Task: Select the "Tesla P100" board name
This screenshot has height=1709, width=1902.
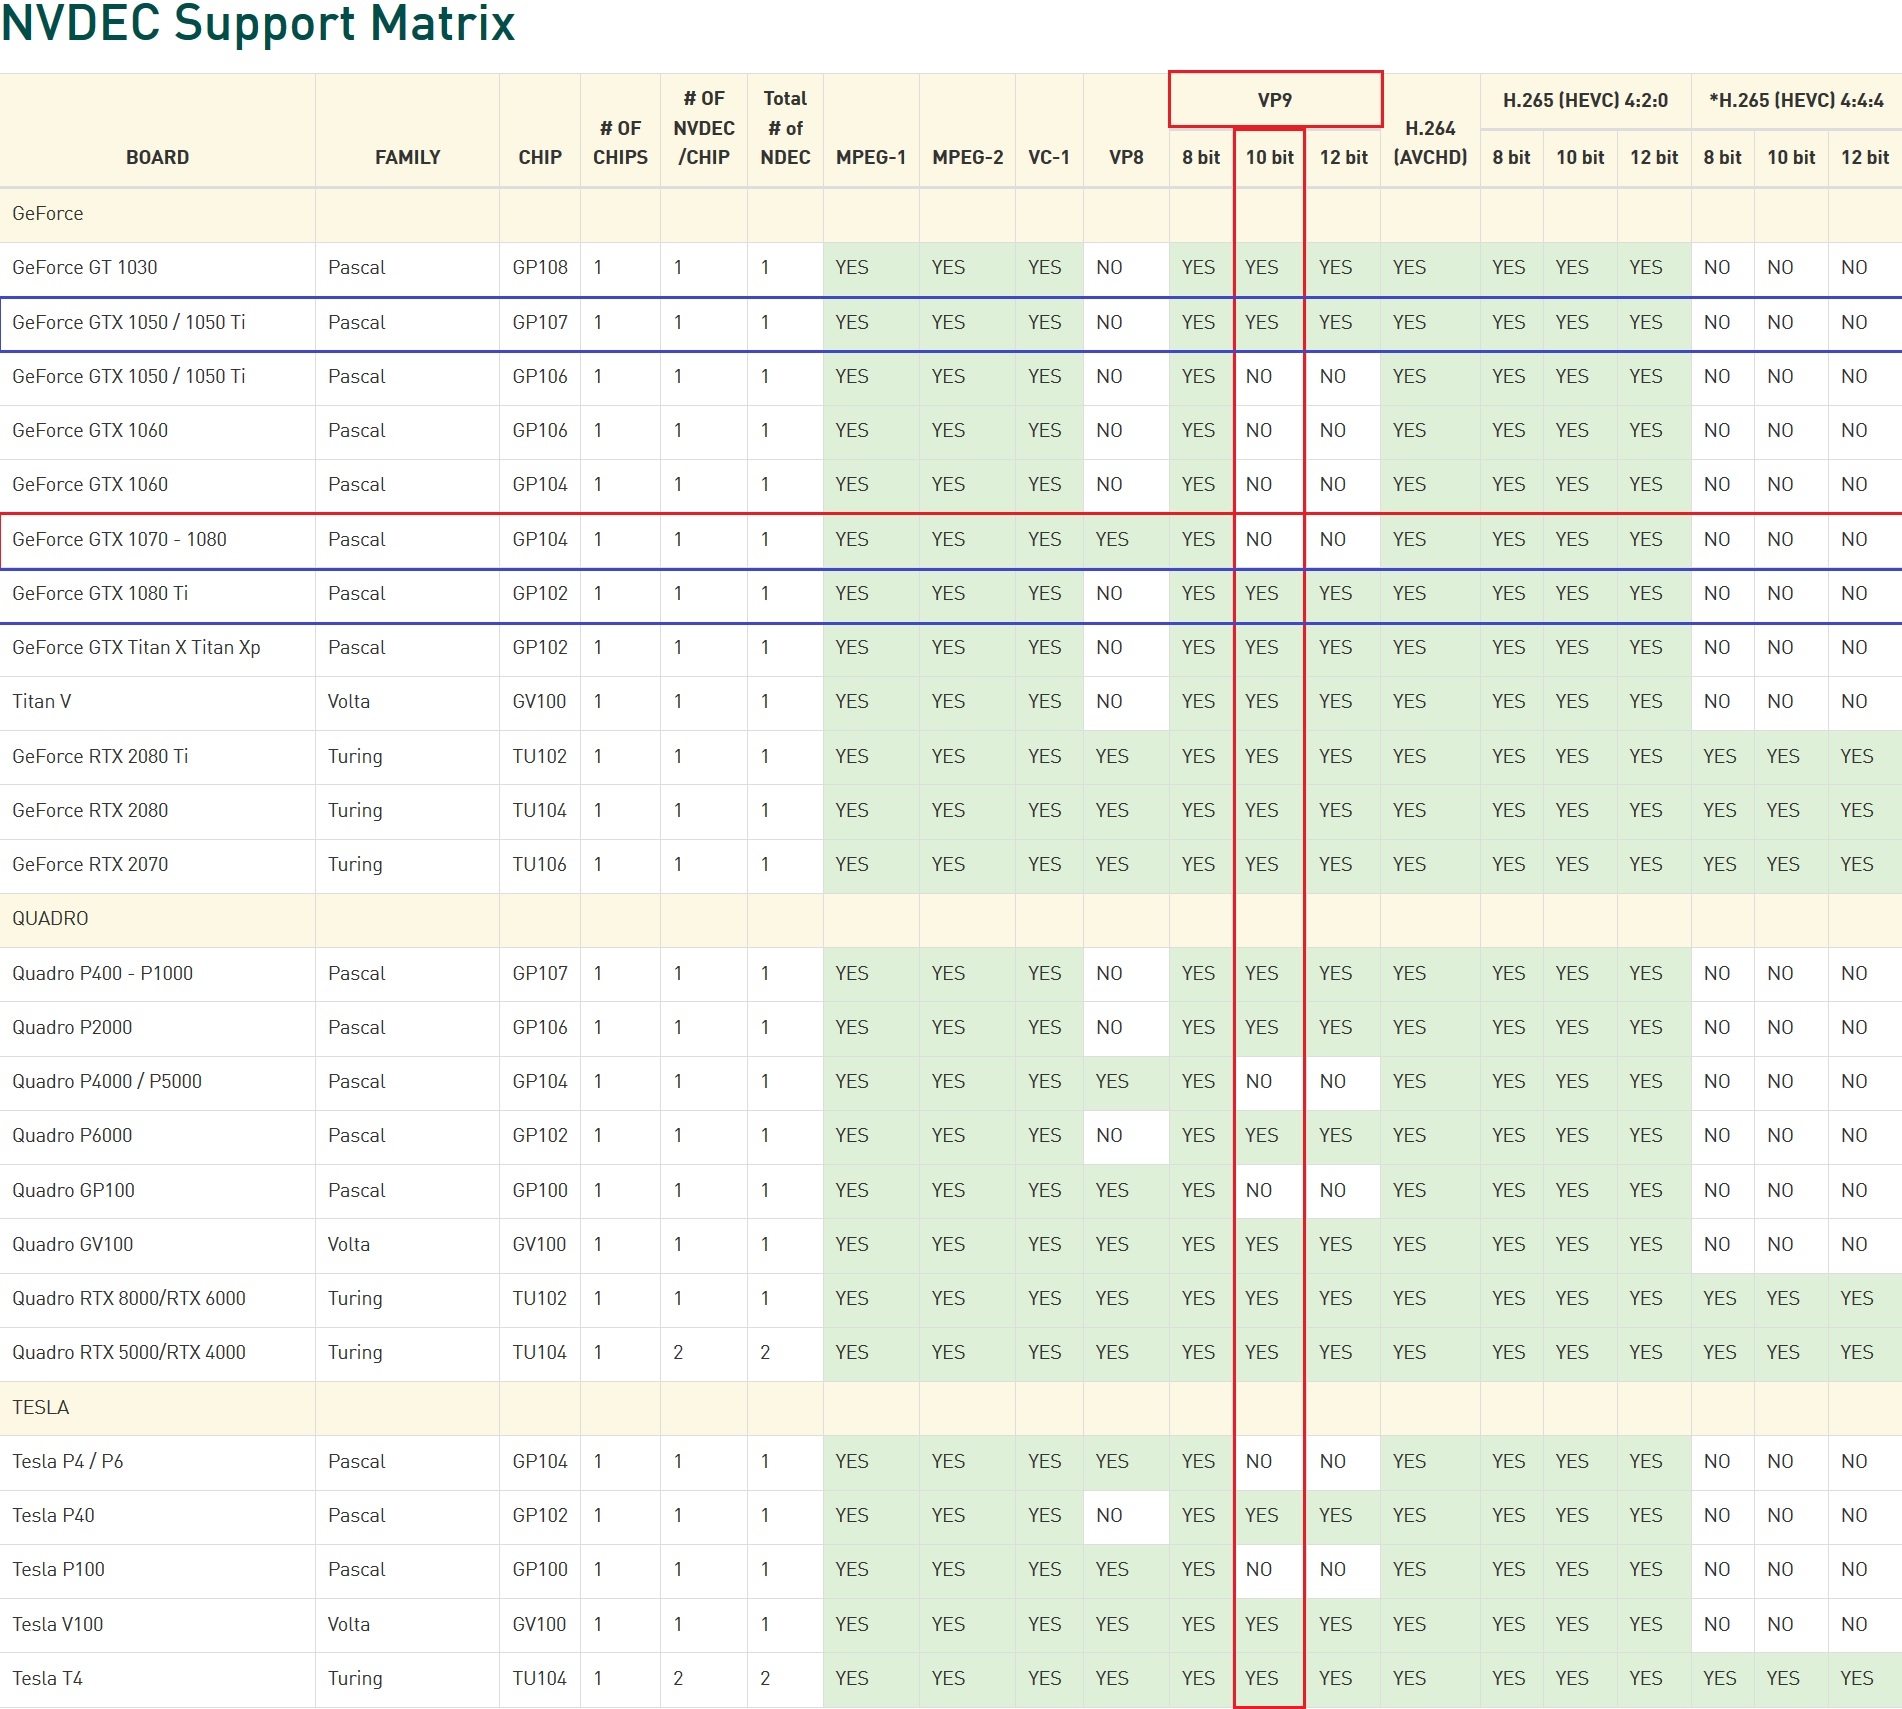Action: (x=59, y=1569)
